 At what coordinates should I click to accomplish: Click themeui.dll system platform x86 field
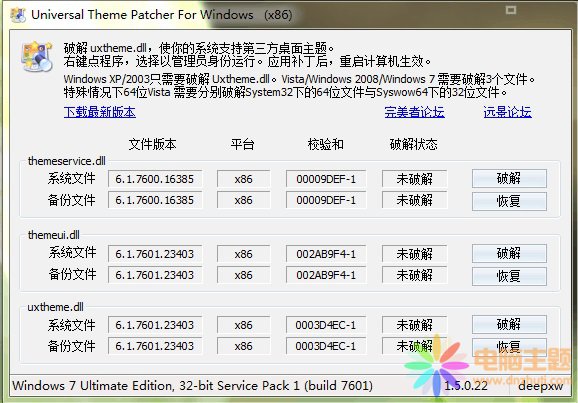(244, 254)
